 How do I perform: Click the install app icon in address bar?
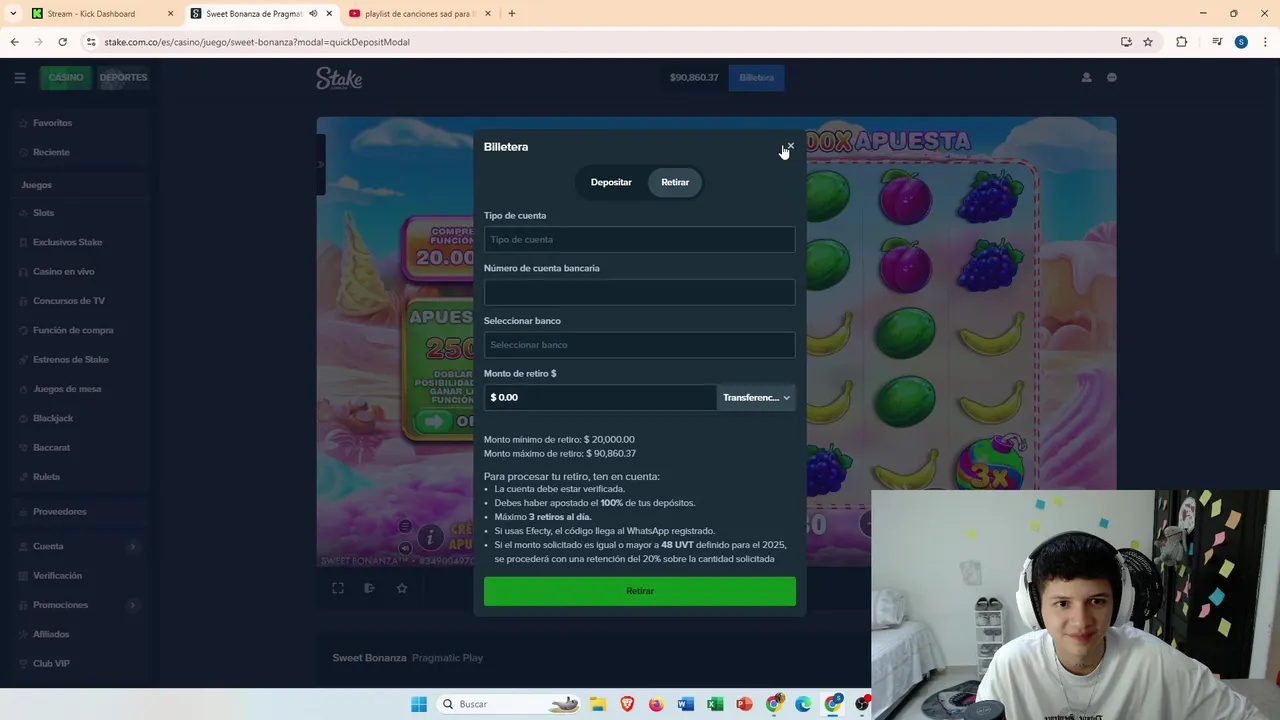click(1126, 42)
